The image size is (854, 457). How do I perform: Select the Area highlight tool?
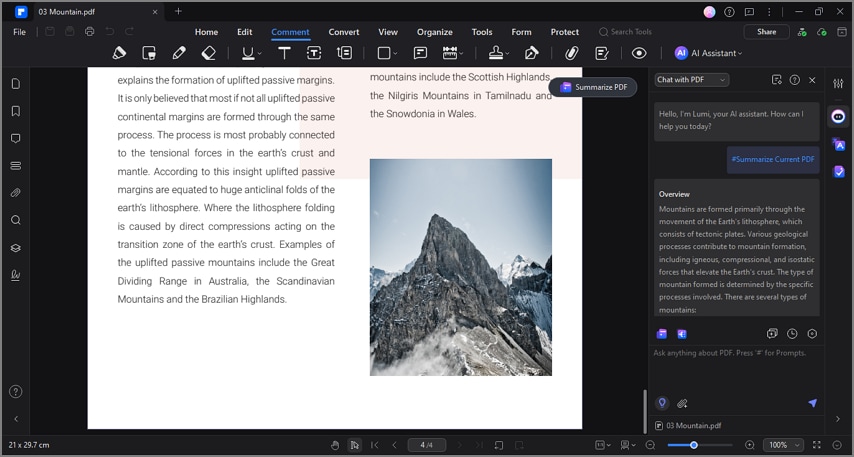click(149, 53)
